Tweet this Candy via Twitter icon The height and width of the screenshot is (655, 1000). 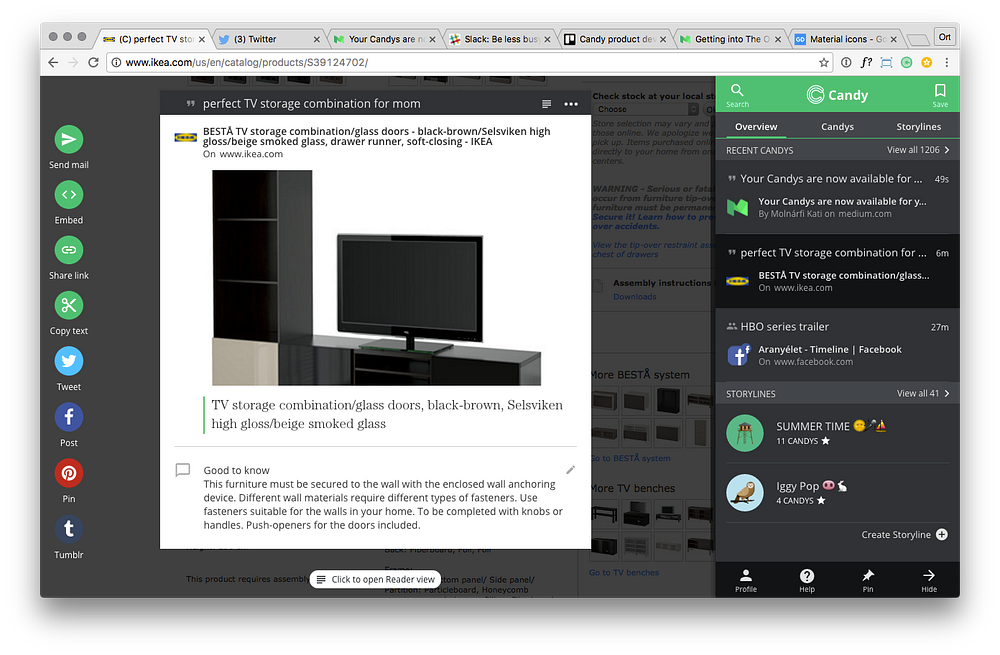[x=69, y=361]
